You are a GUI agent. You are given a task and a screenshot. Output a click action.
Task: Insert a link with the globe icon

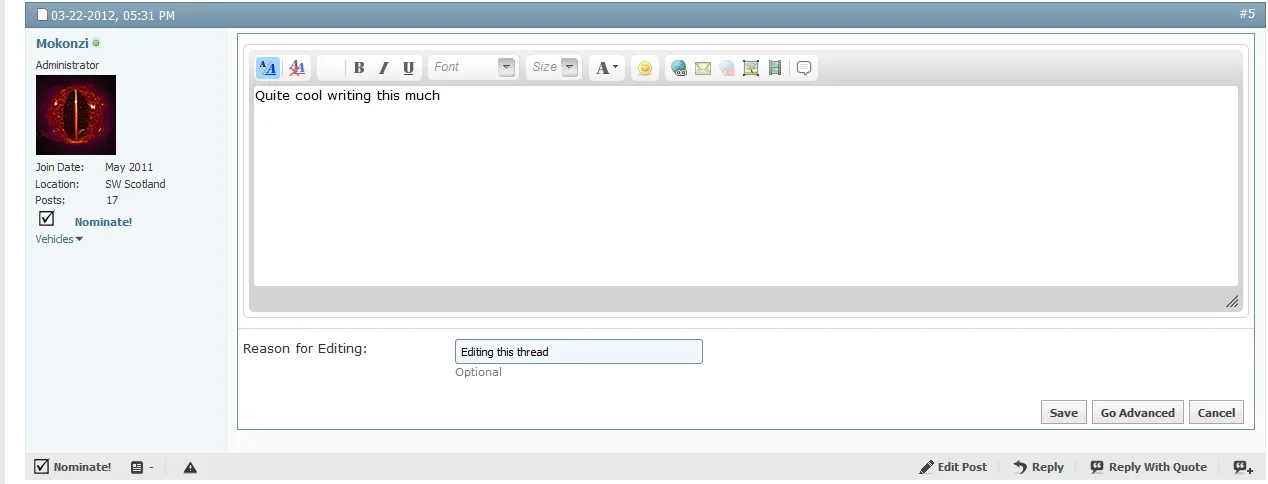coord(679,68)
